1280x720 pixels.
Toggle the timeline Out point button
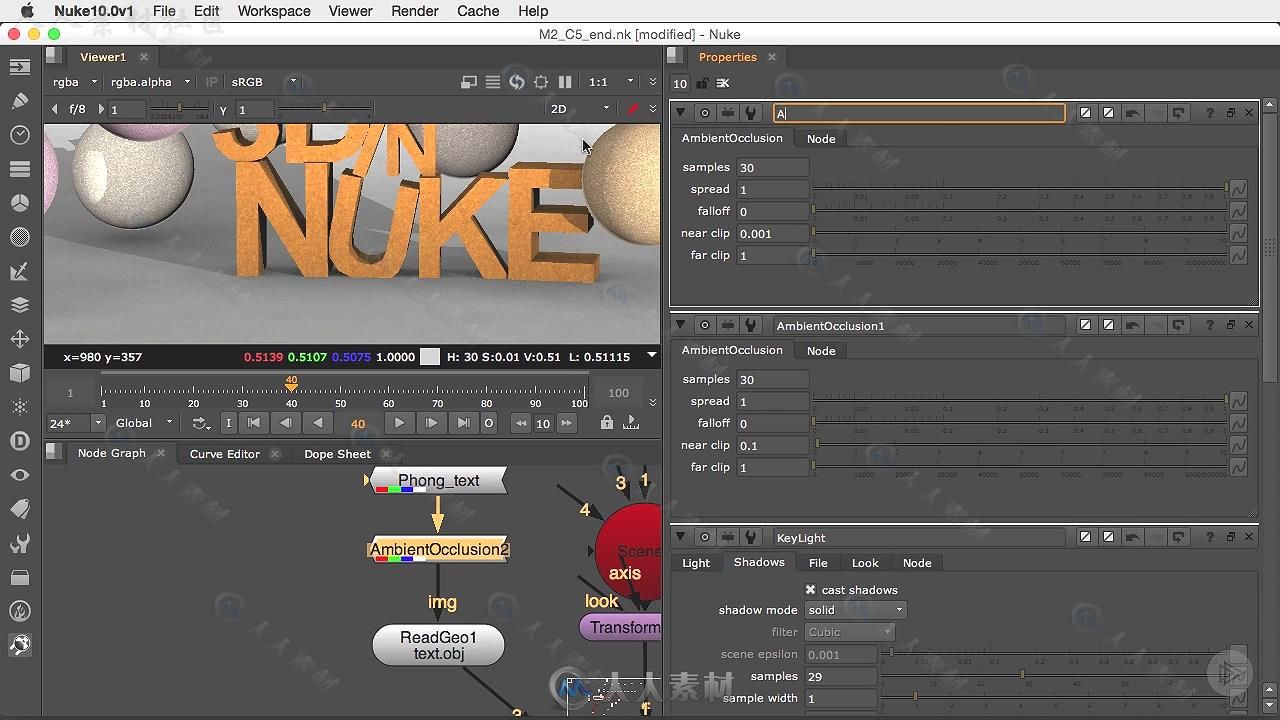489,423
